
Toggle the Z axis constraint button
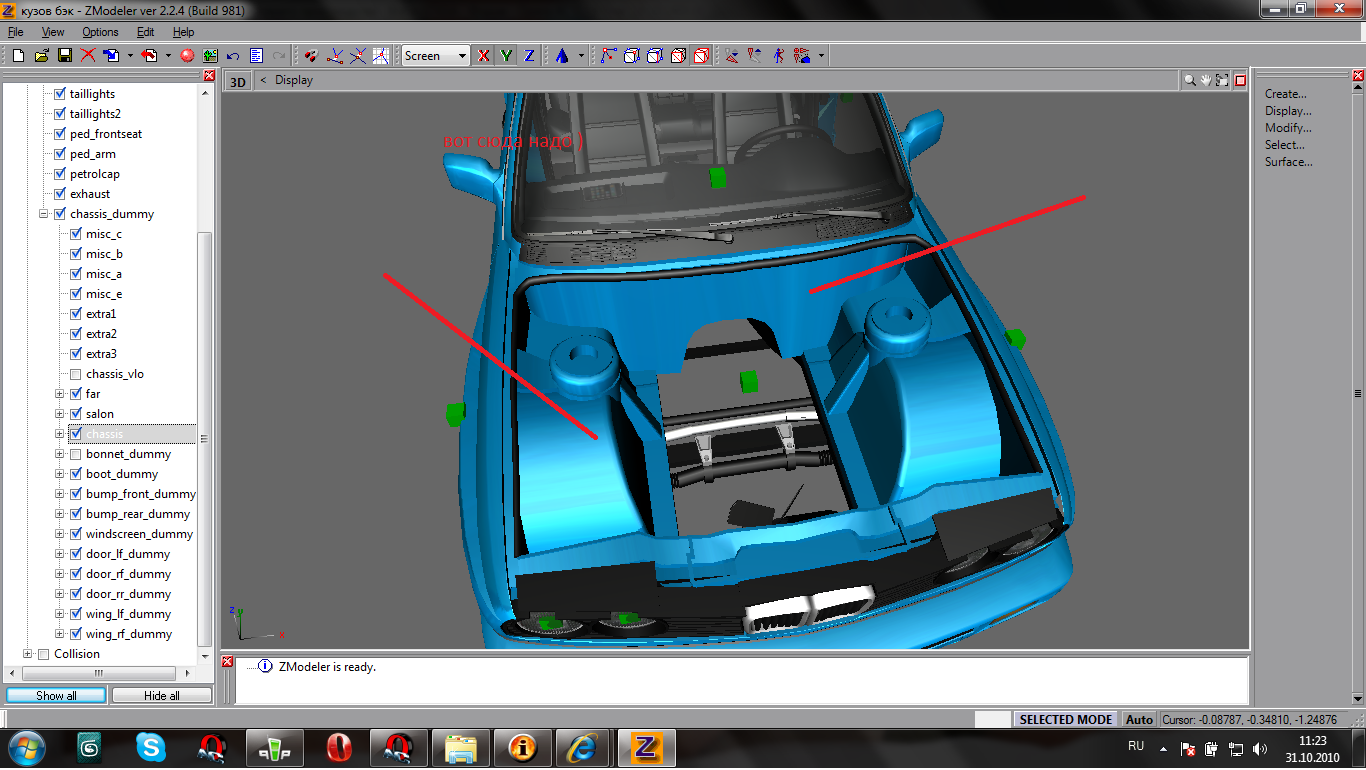(529, 56)
